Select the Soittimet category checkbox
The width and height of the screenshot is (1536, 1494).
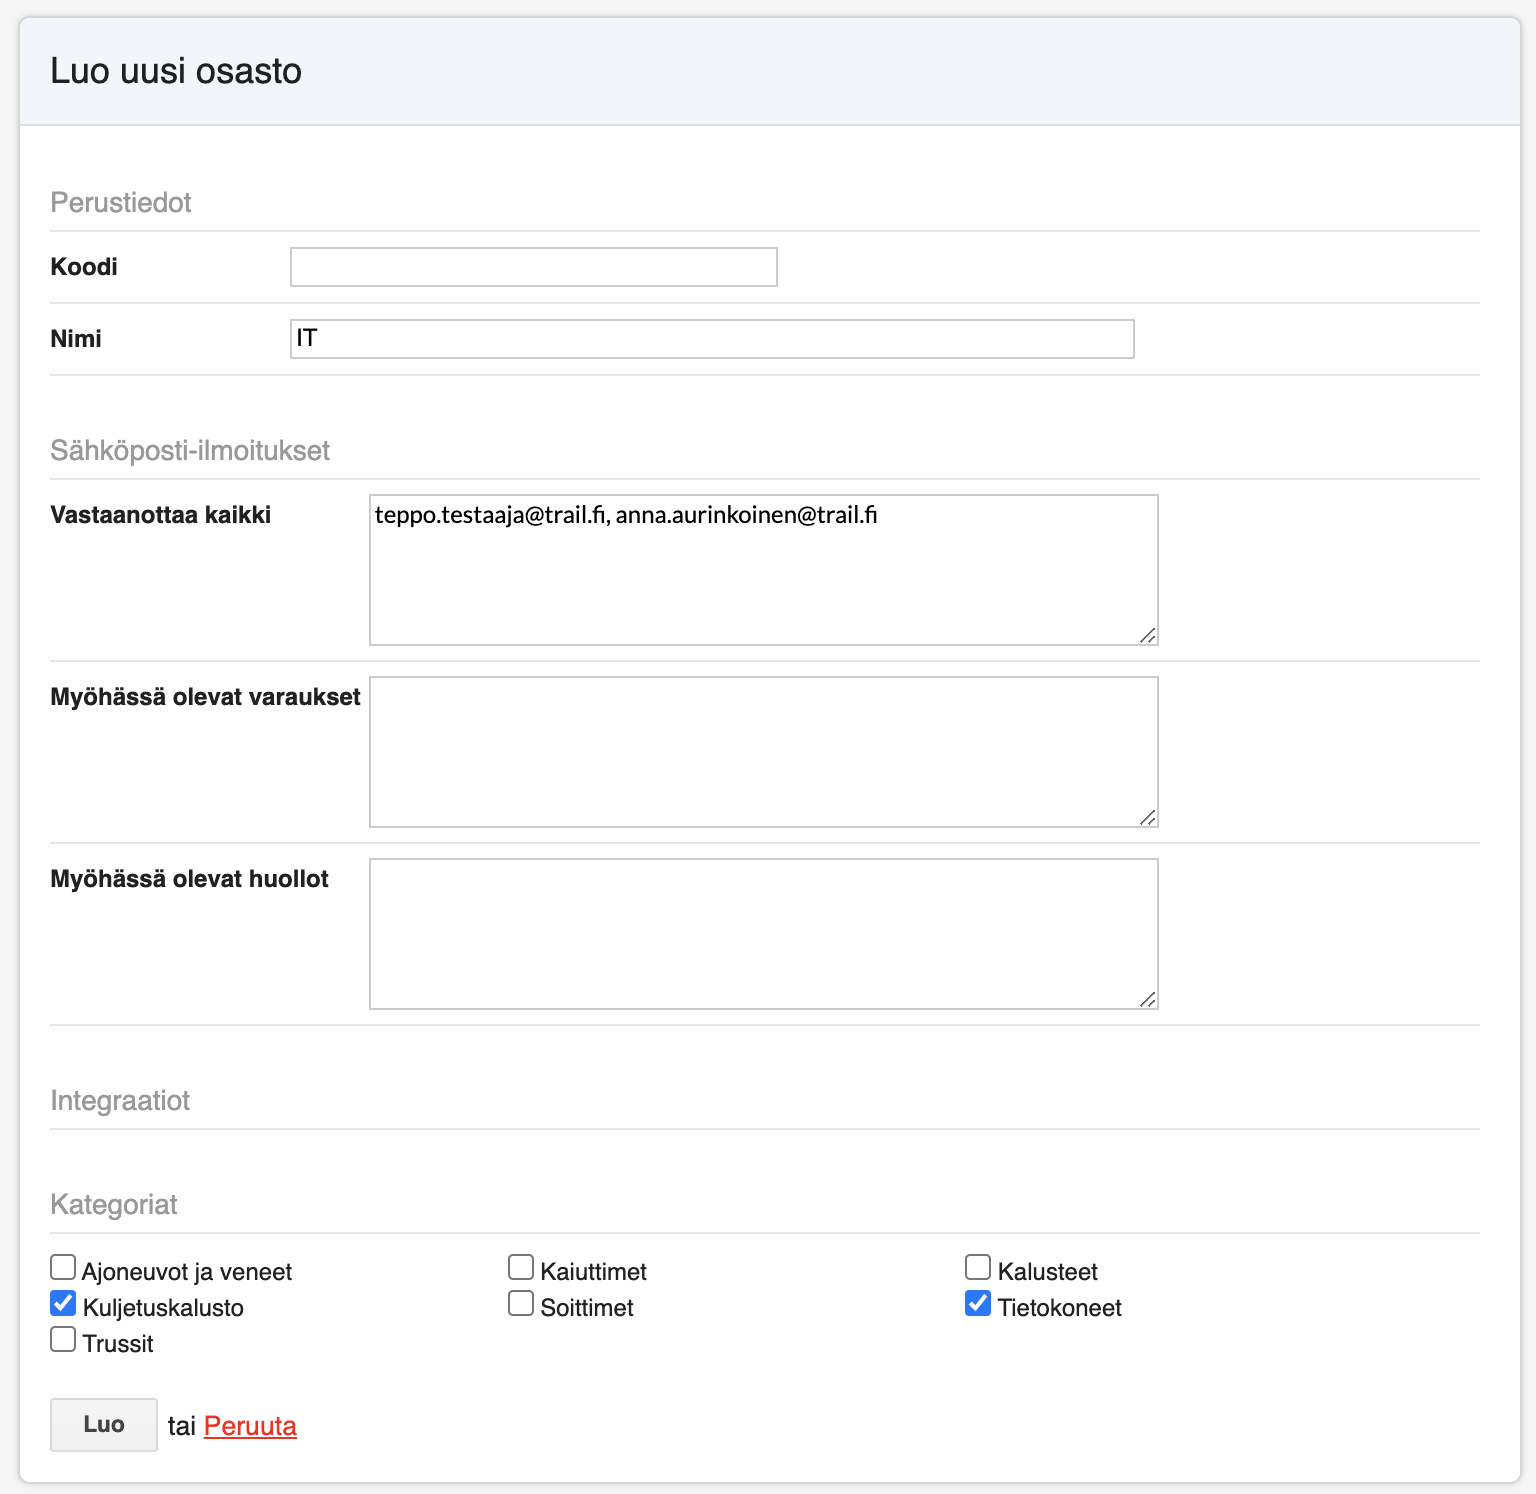(521, 1304)
